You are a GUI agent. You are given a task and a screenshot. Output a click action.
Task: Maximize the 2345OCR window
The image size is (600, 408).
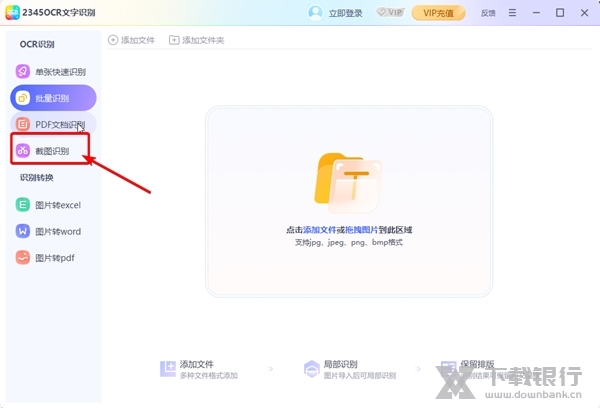pos(560,13)
